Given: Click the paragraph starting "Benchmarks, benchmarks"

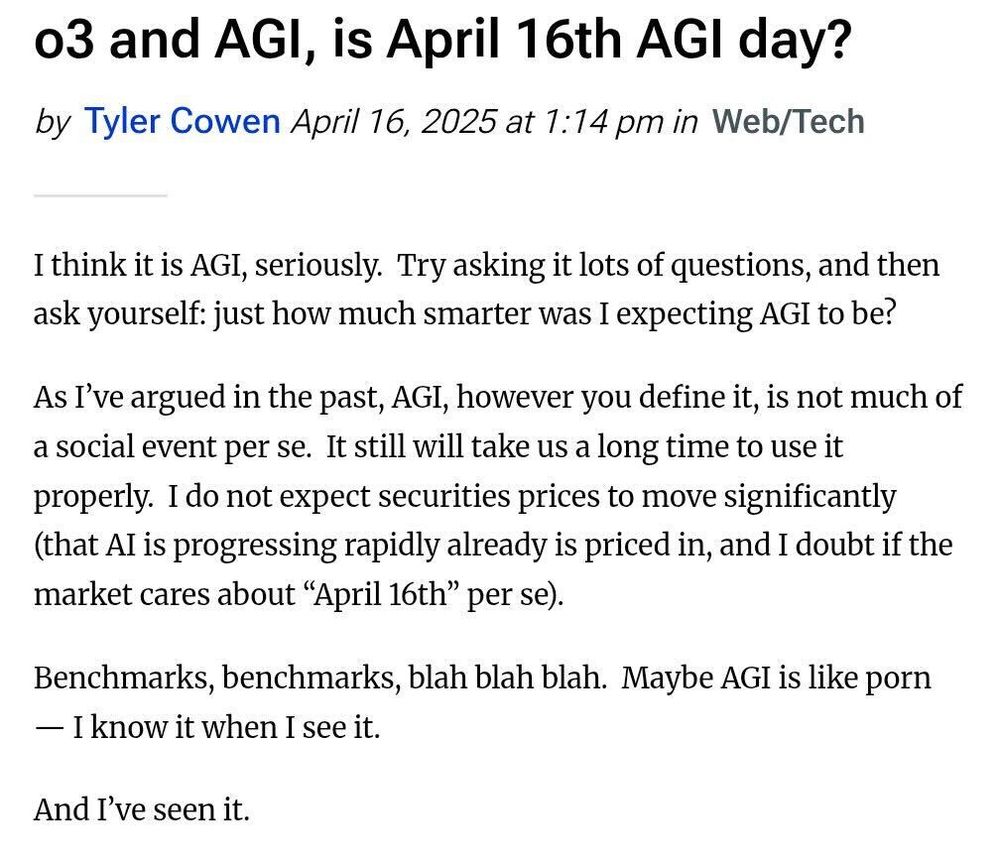Looking at the screenshot, I should coord(483,701).
